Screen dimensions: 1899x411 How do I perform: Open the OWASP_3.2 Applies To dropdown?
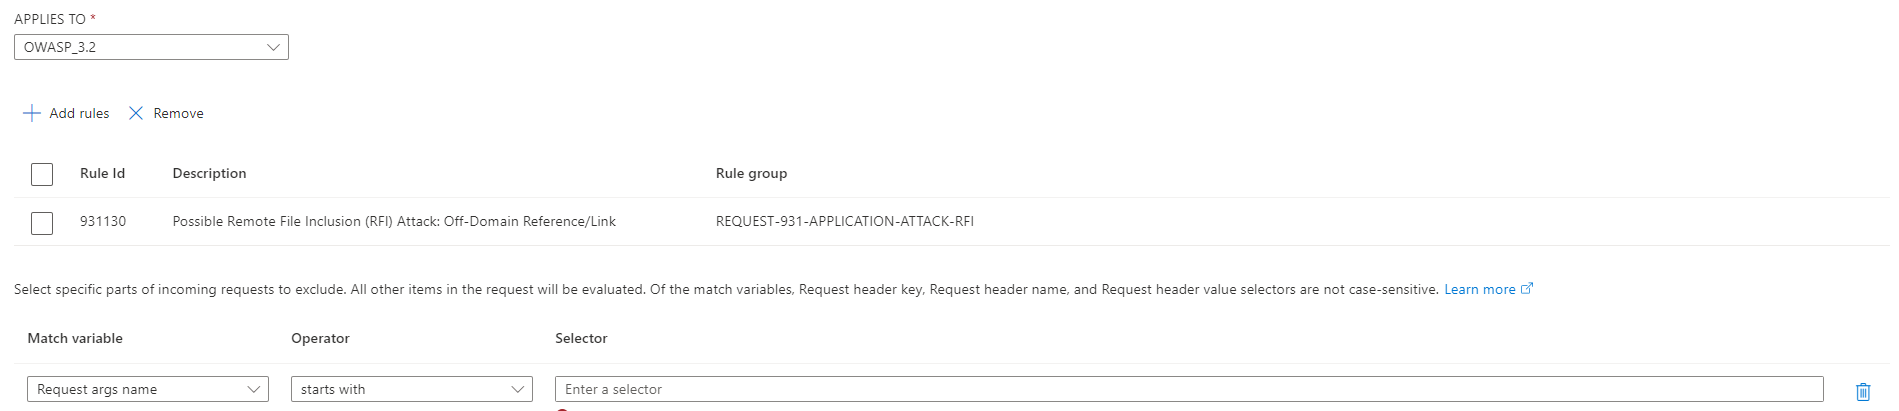point(150,47)
